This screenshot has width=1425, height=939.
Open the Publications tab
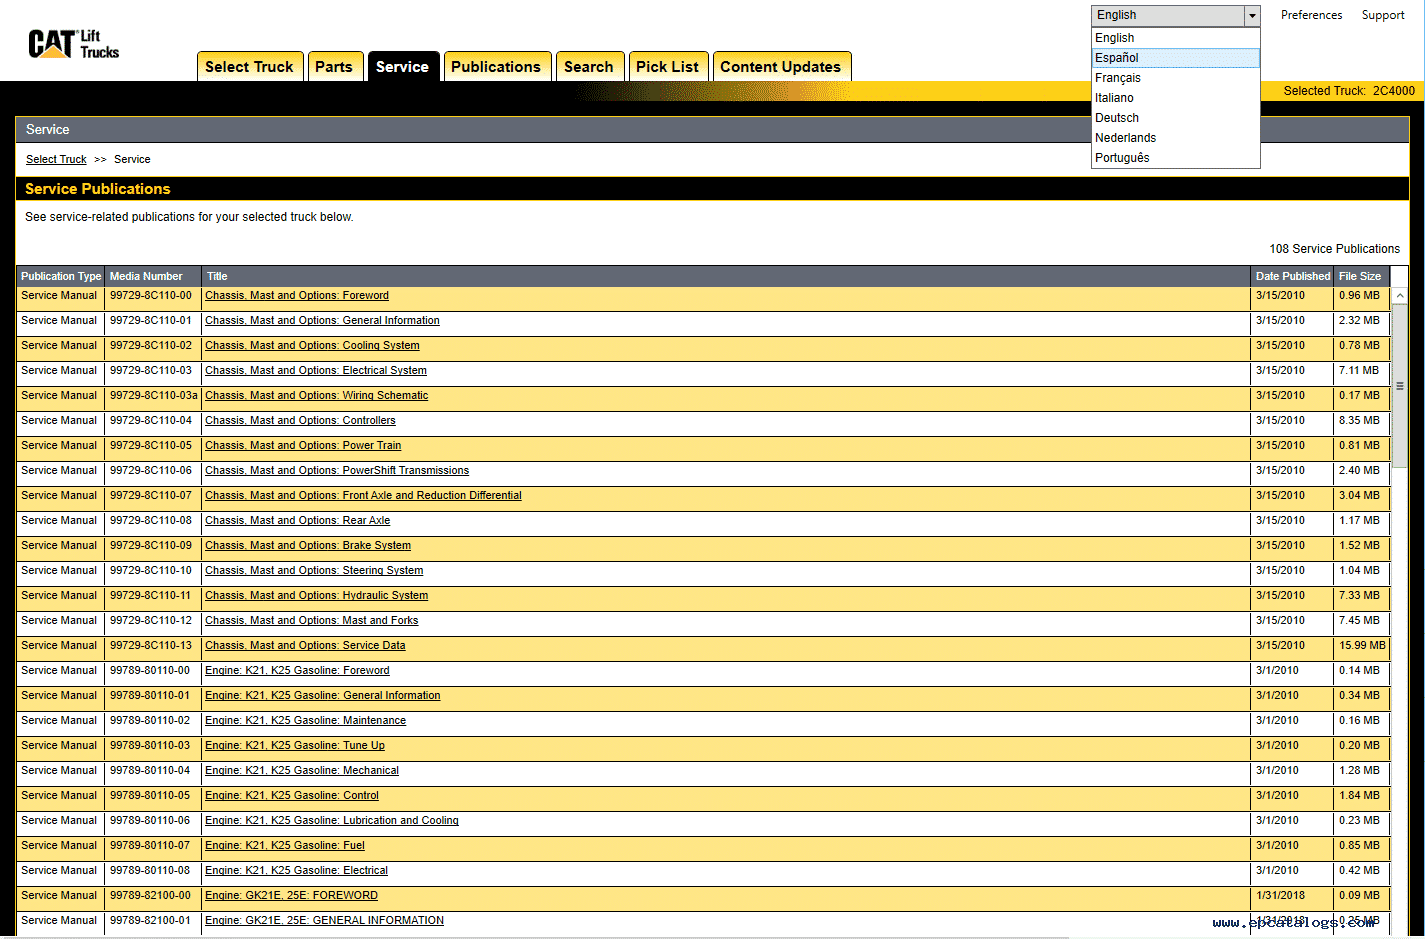click(x=496, y=66)
